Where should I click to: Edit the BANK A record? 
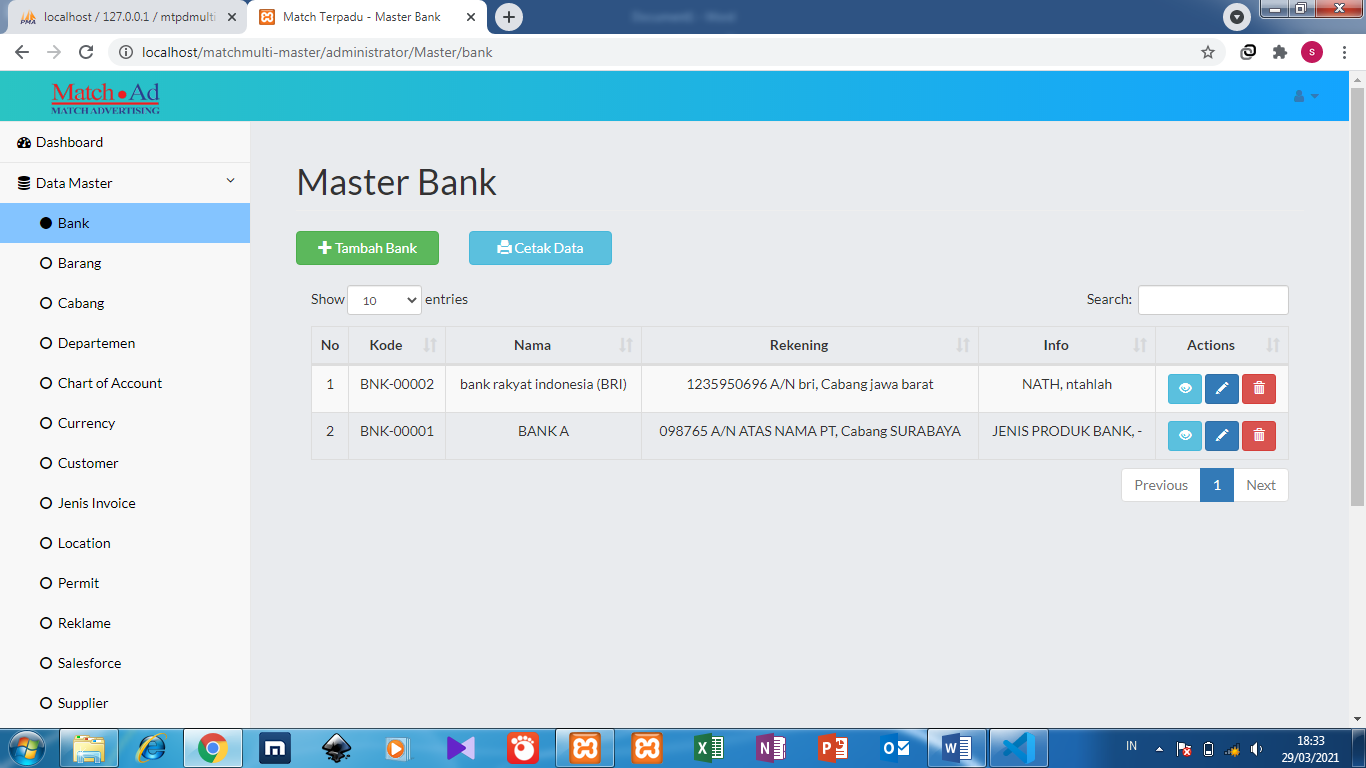click(x=1221, y=436)
